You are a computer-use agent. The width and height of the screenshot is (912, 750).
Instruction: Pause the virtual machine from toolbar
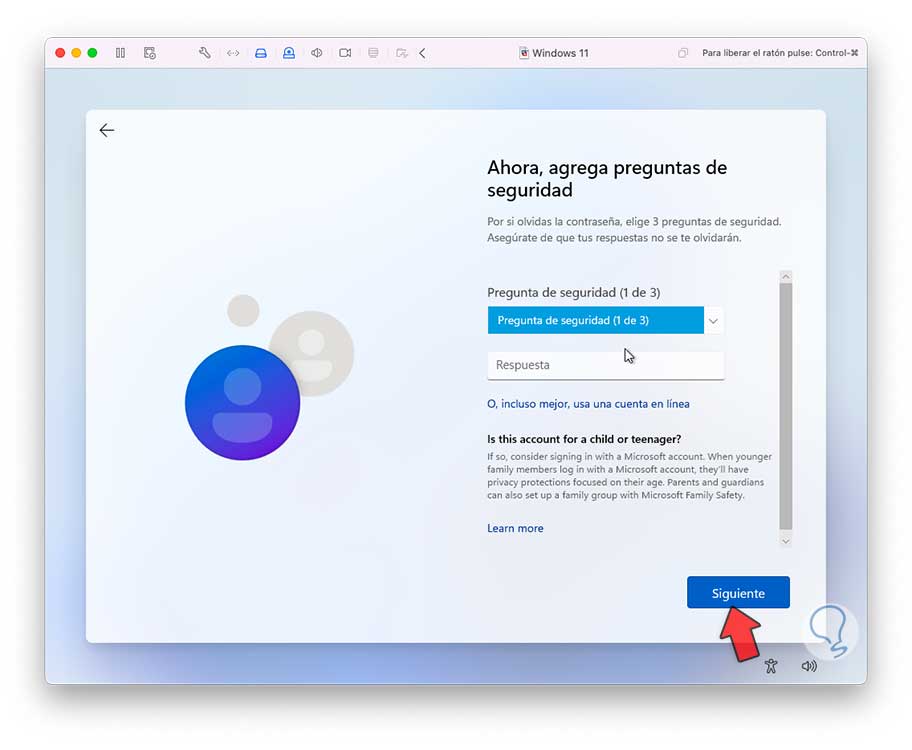[120, 53]
